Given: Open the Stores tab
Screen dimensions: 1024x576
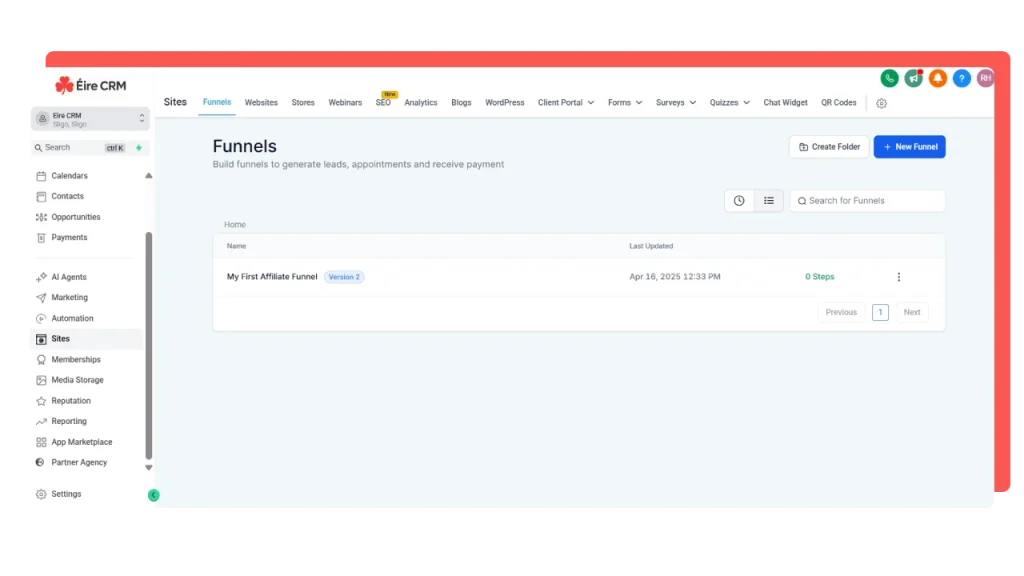Looking at the screenshot, I should pyautogui.click(x=303, y=103).
